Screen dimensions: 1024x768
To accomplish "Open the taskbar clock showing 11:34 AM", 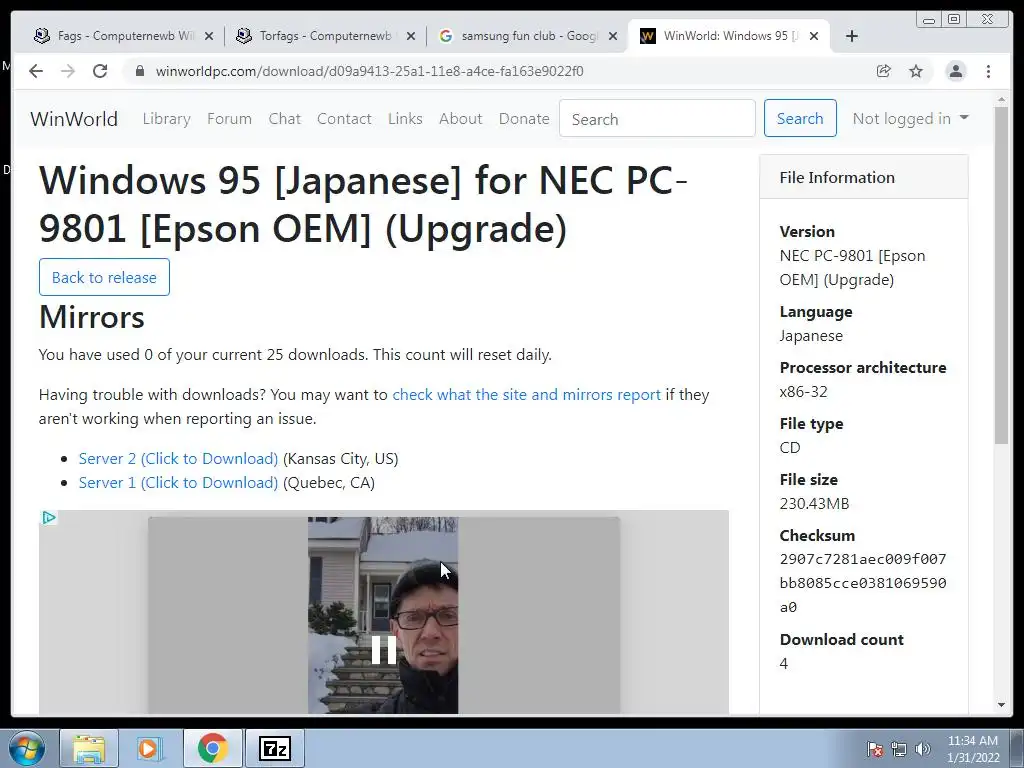I will coord(973,749).
